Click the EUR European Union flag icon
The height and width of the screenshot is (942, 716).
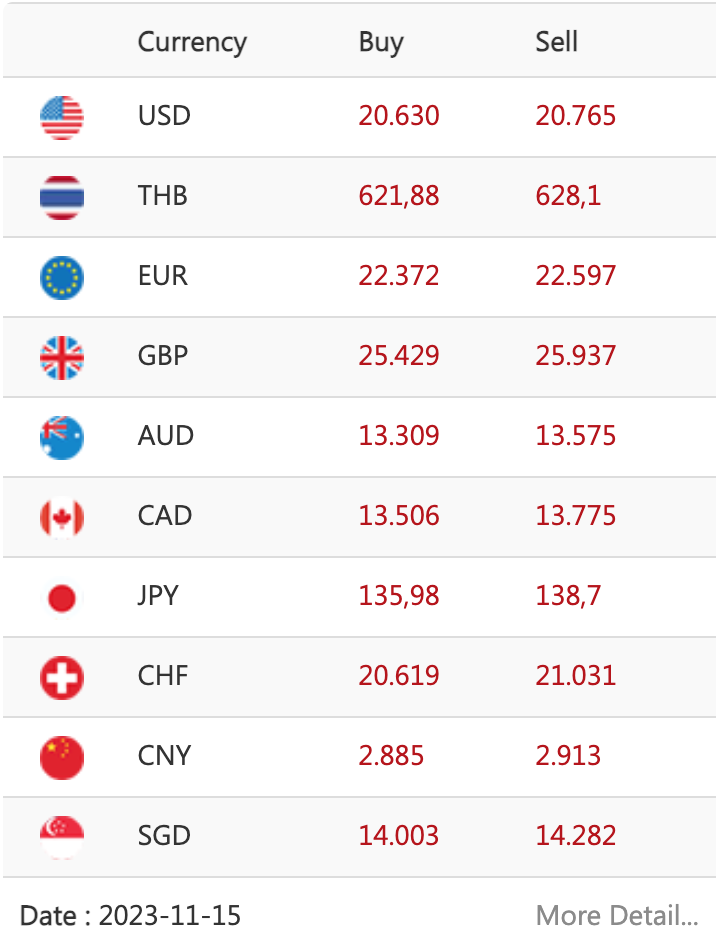click(61, 276)
